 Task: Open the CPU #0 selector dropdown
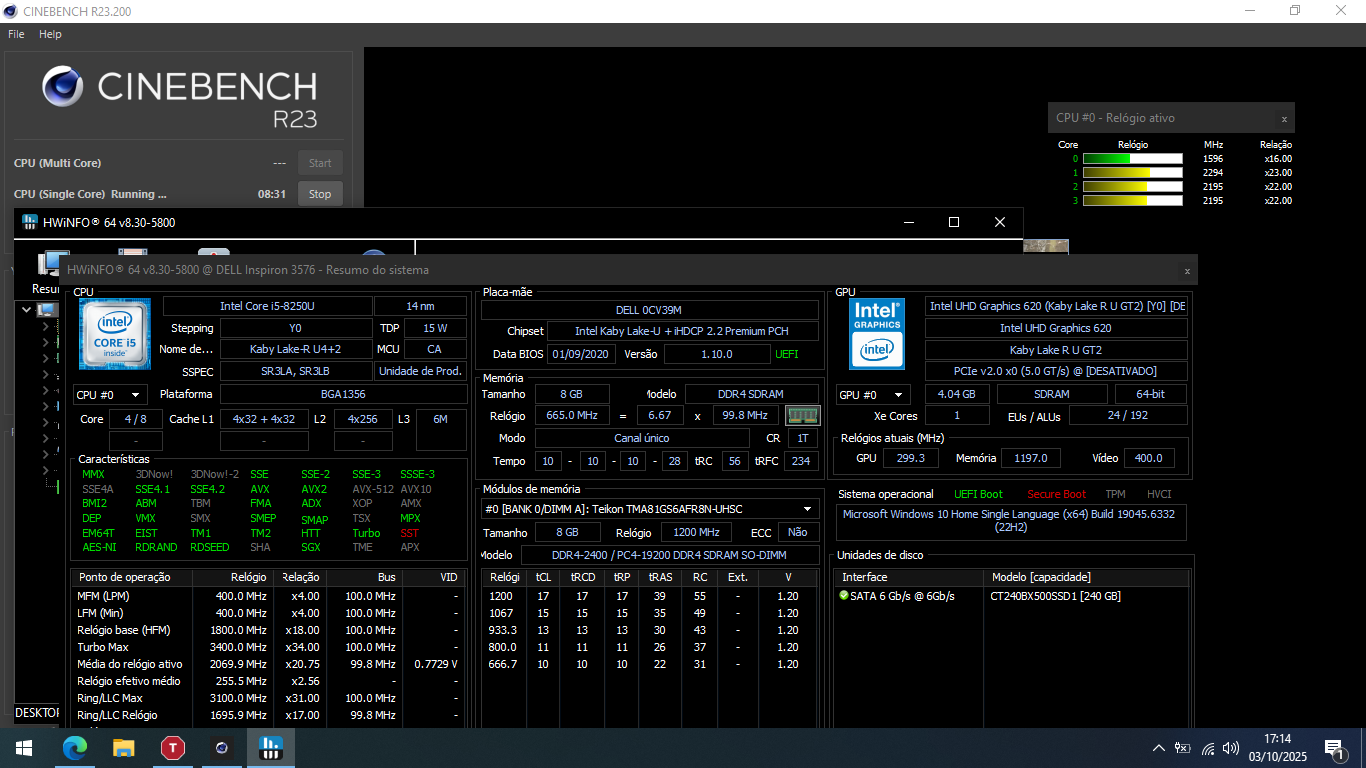110,395
